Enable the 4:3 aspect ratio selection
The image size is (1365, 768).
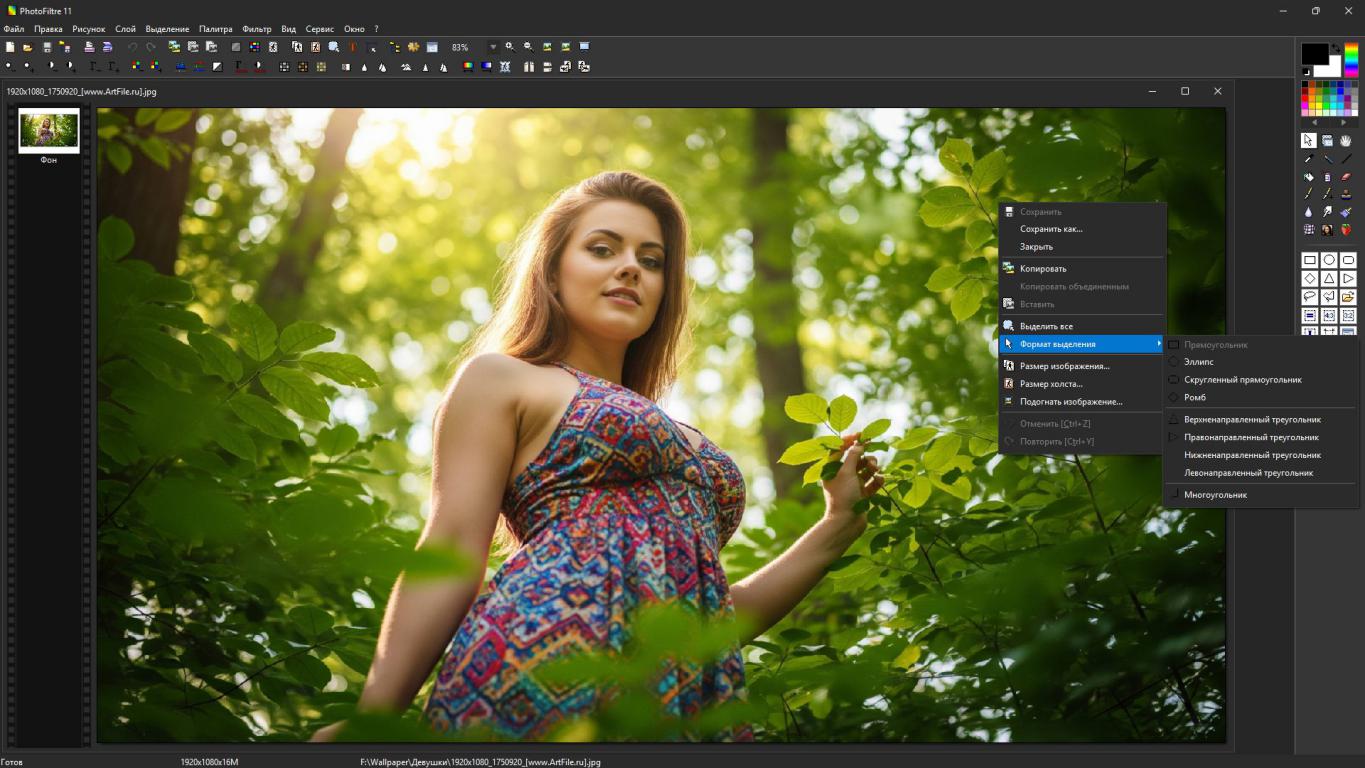pos(1329,316)
